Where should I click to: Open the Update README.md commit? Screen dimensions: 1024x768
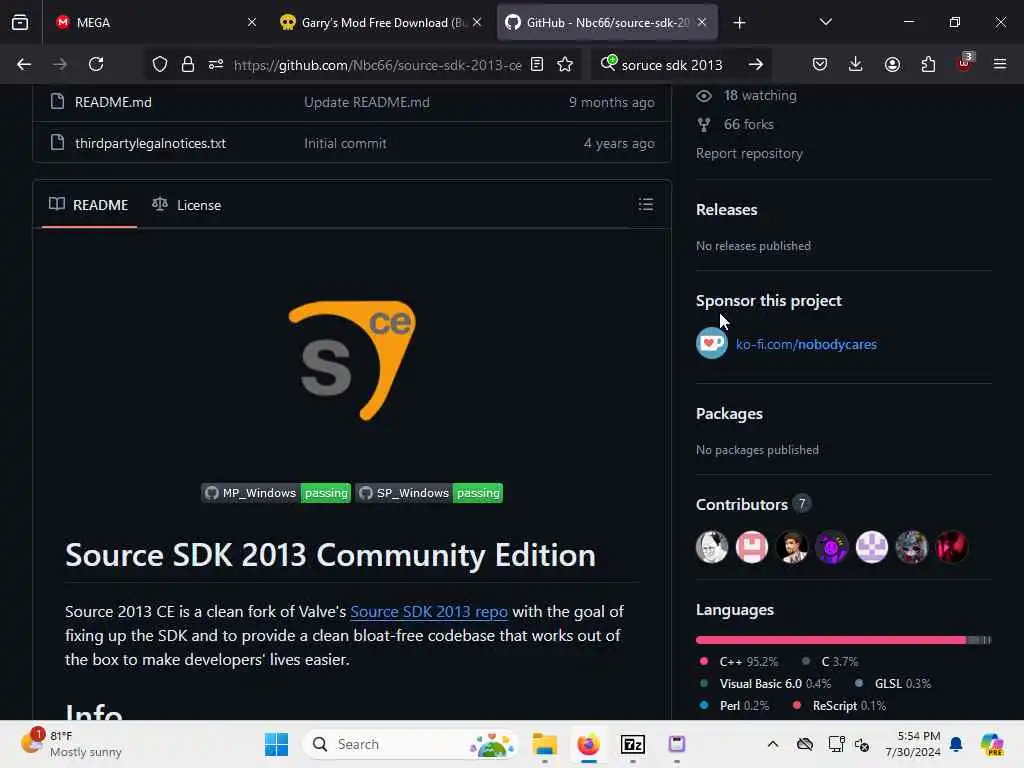(x=366, y=103)
